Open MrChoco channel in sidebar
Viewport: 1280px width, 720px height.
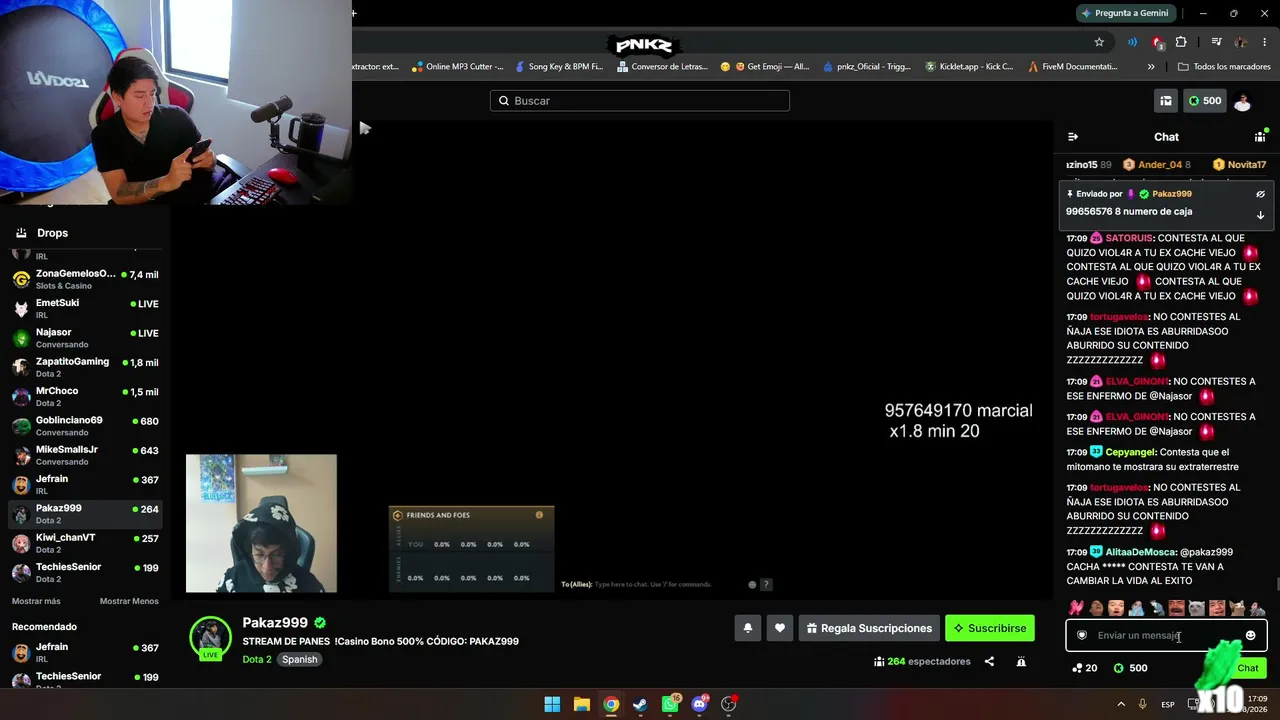coord(85,396)
